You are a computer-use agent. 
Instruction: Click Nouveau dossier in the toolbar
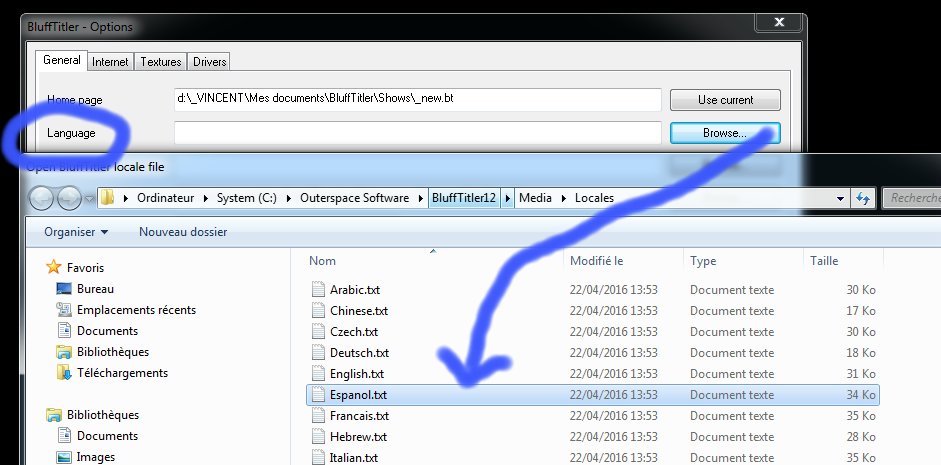183,232
